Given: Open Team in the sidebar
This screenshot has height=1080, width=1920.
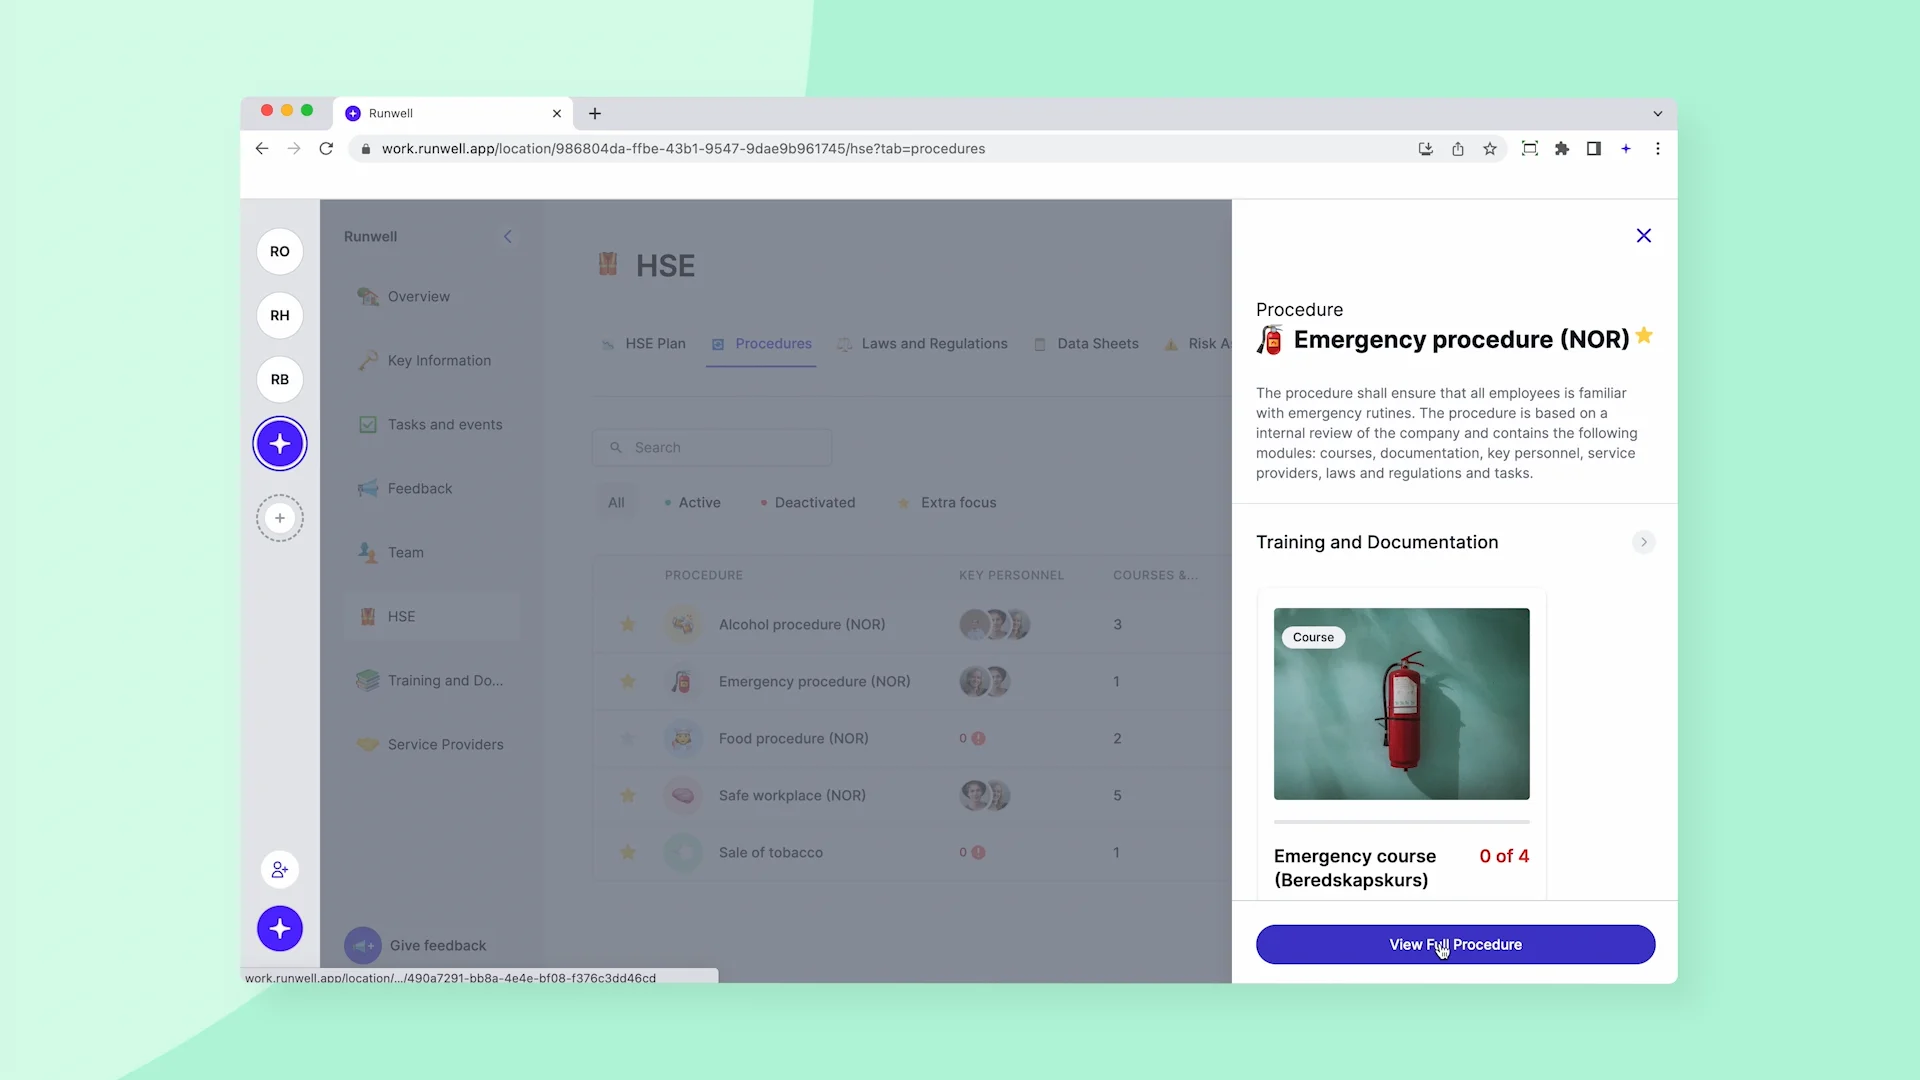Looking at the screenshot, I should coord(432,553).
